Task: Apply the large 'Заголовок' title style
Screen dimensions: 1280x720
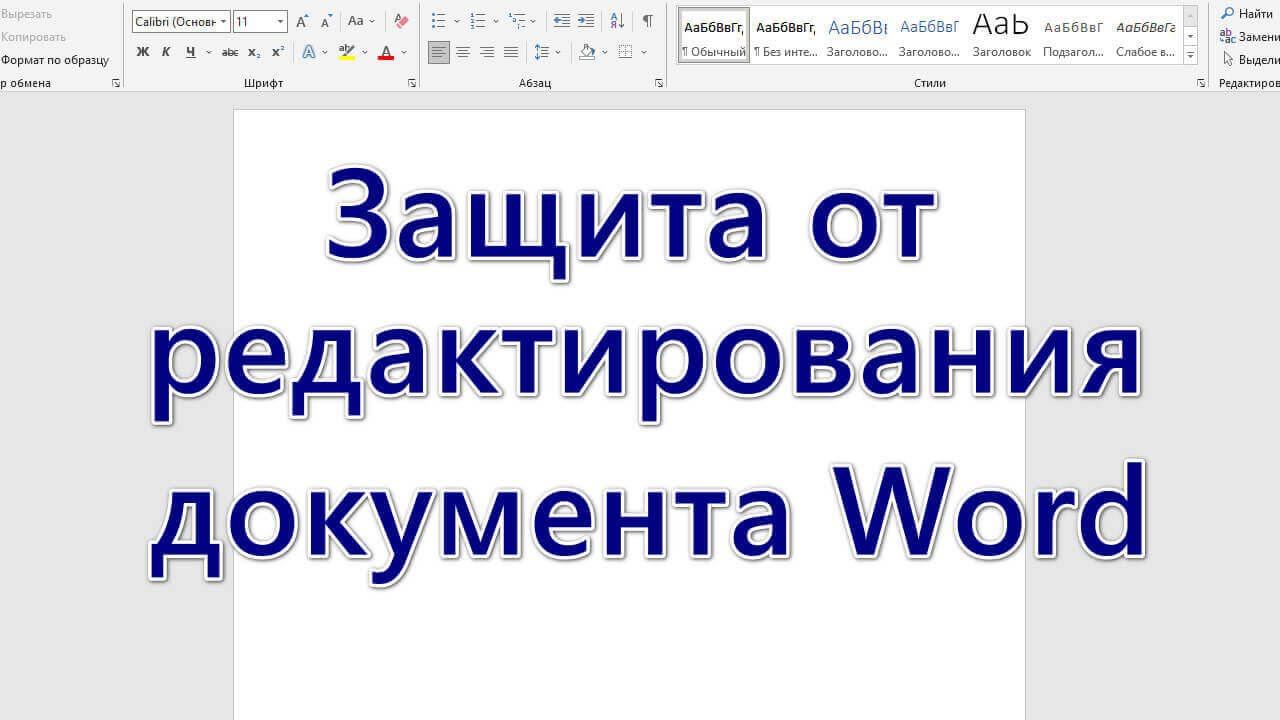Action: [1001, 36]
